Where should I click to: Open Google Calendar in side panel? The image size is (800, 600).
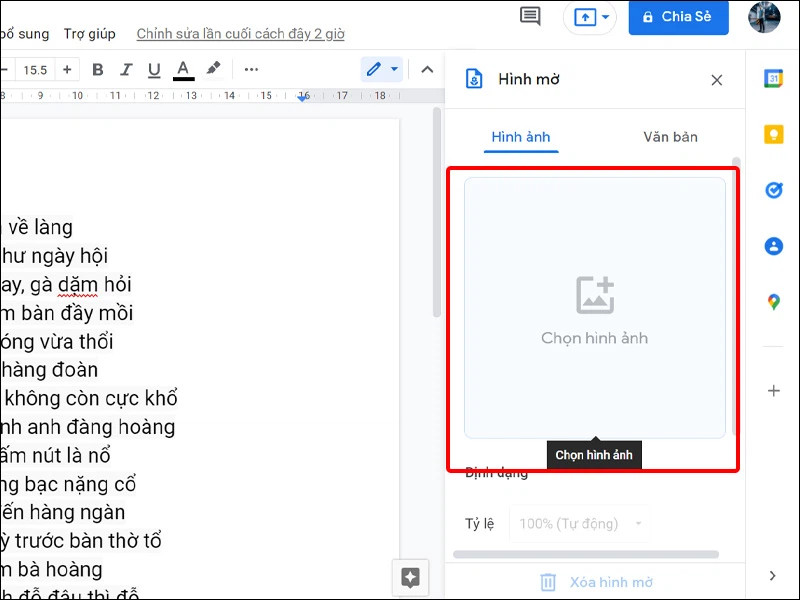[773, 79]
